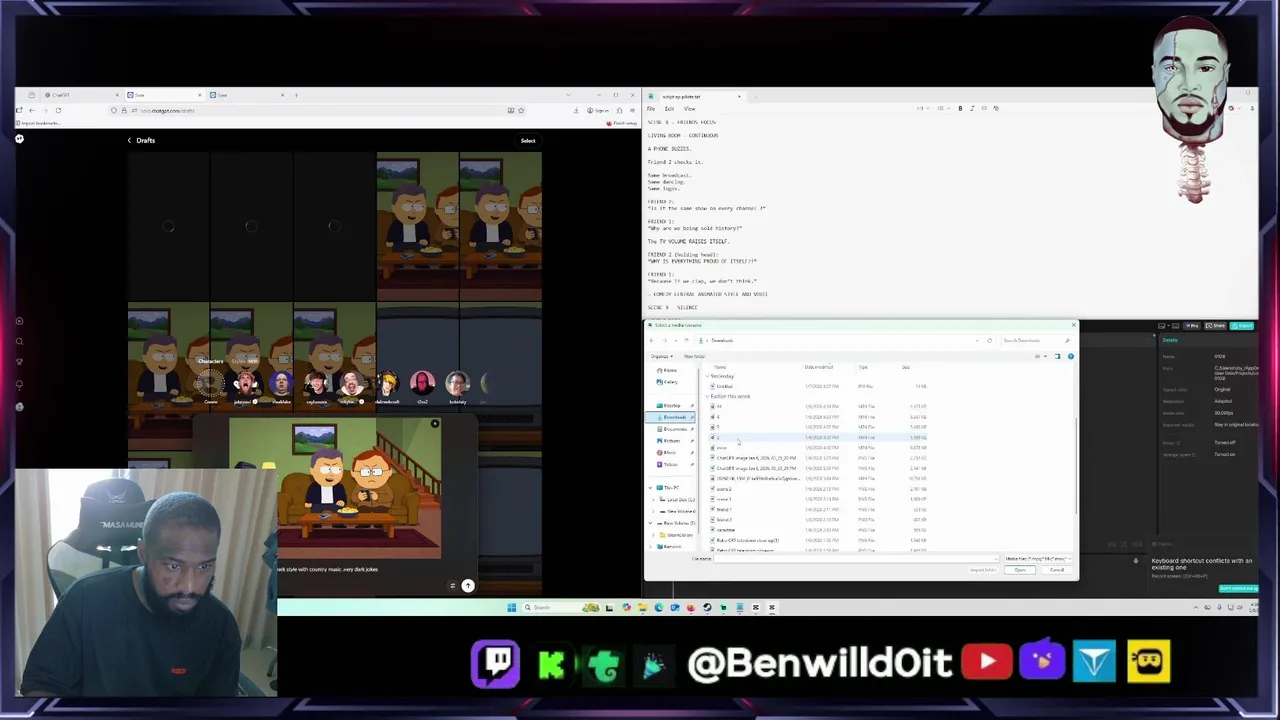The image size is (1280, 720).
Task: Open Pictures quick access folder
Action: [670, 441]
